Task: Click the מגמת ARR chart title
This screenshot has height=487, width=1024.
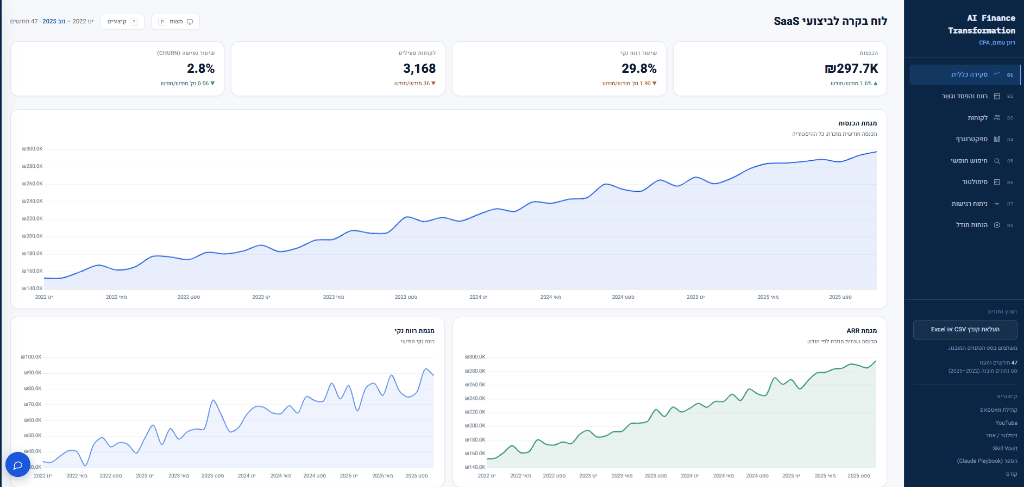Action: pos(863,330)
